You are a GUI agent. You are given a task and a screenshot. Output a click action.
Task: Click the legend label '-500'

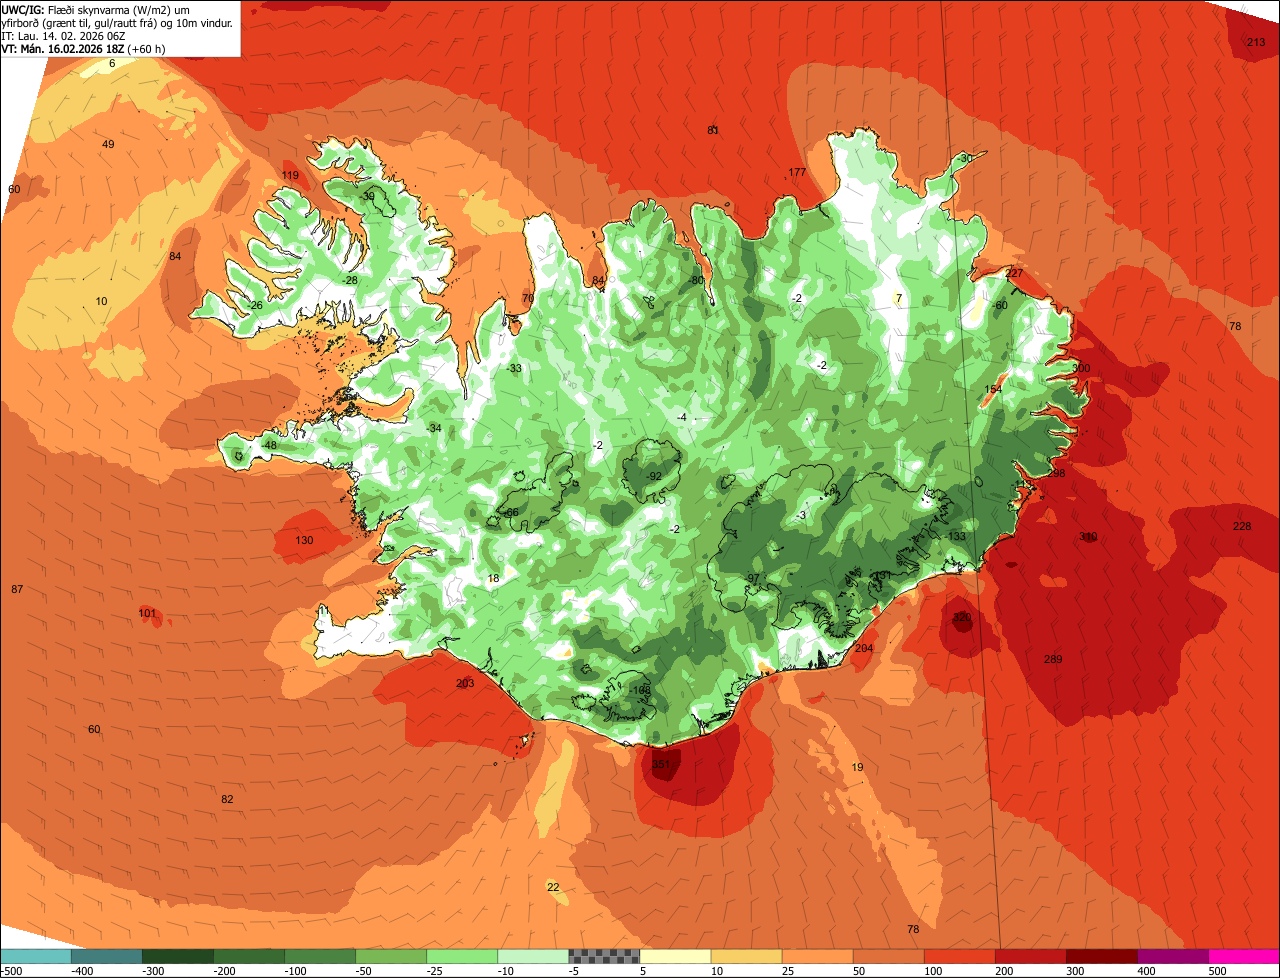[x=12, y=970]
